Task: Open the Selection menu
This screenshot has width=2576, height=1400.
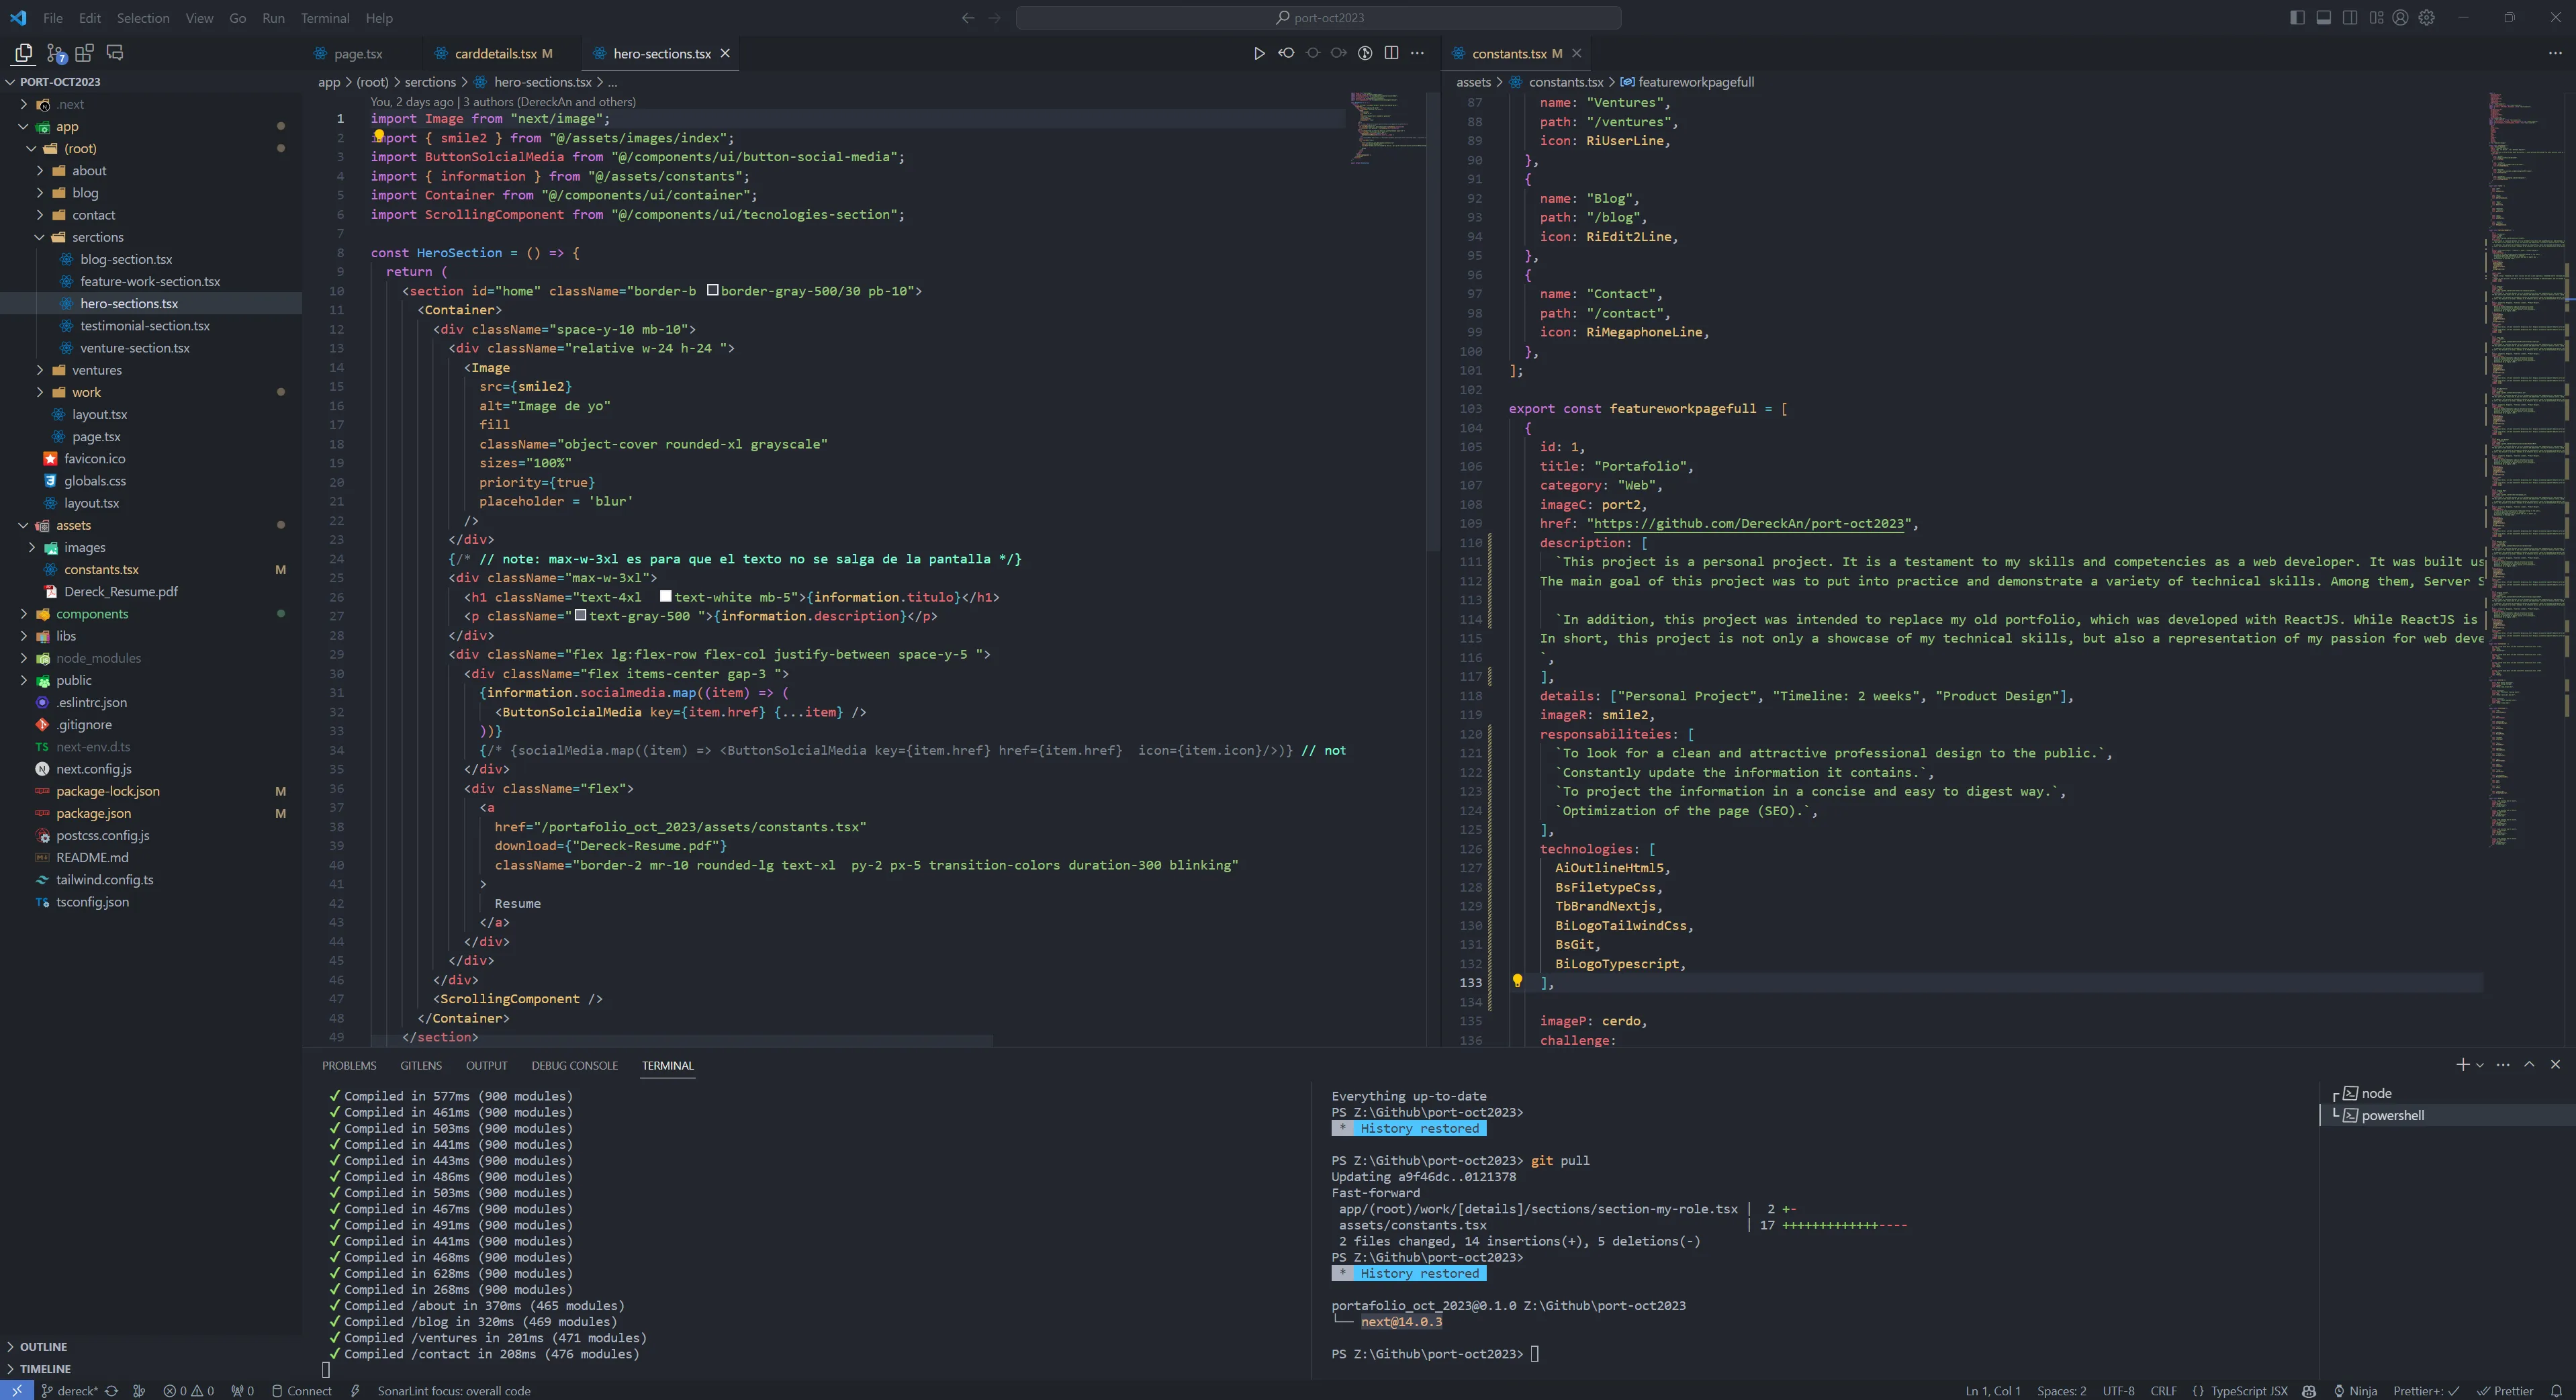Action: click(143, 18)
